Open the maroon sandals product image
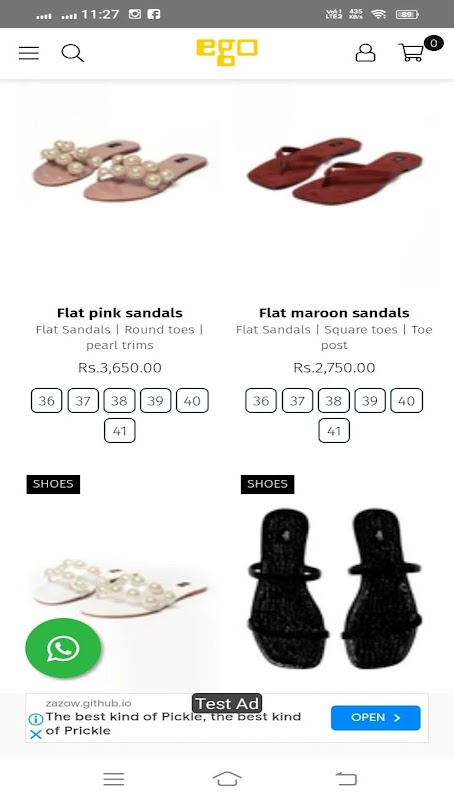 334,171
